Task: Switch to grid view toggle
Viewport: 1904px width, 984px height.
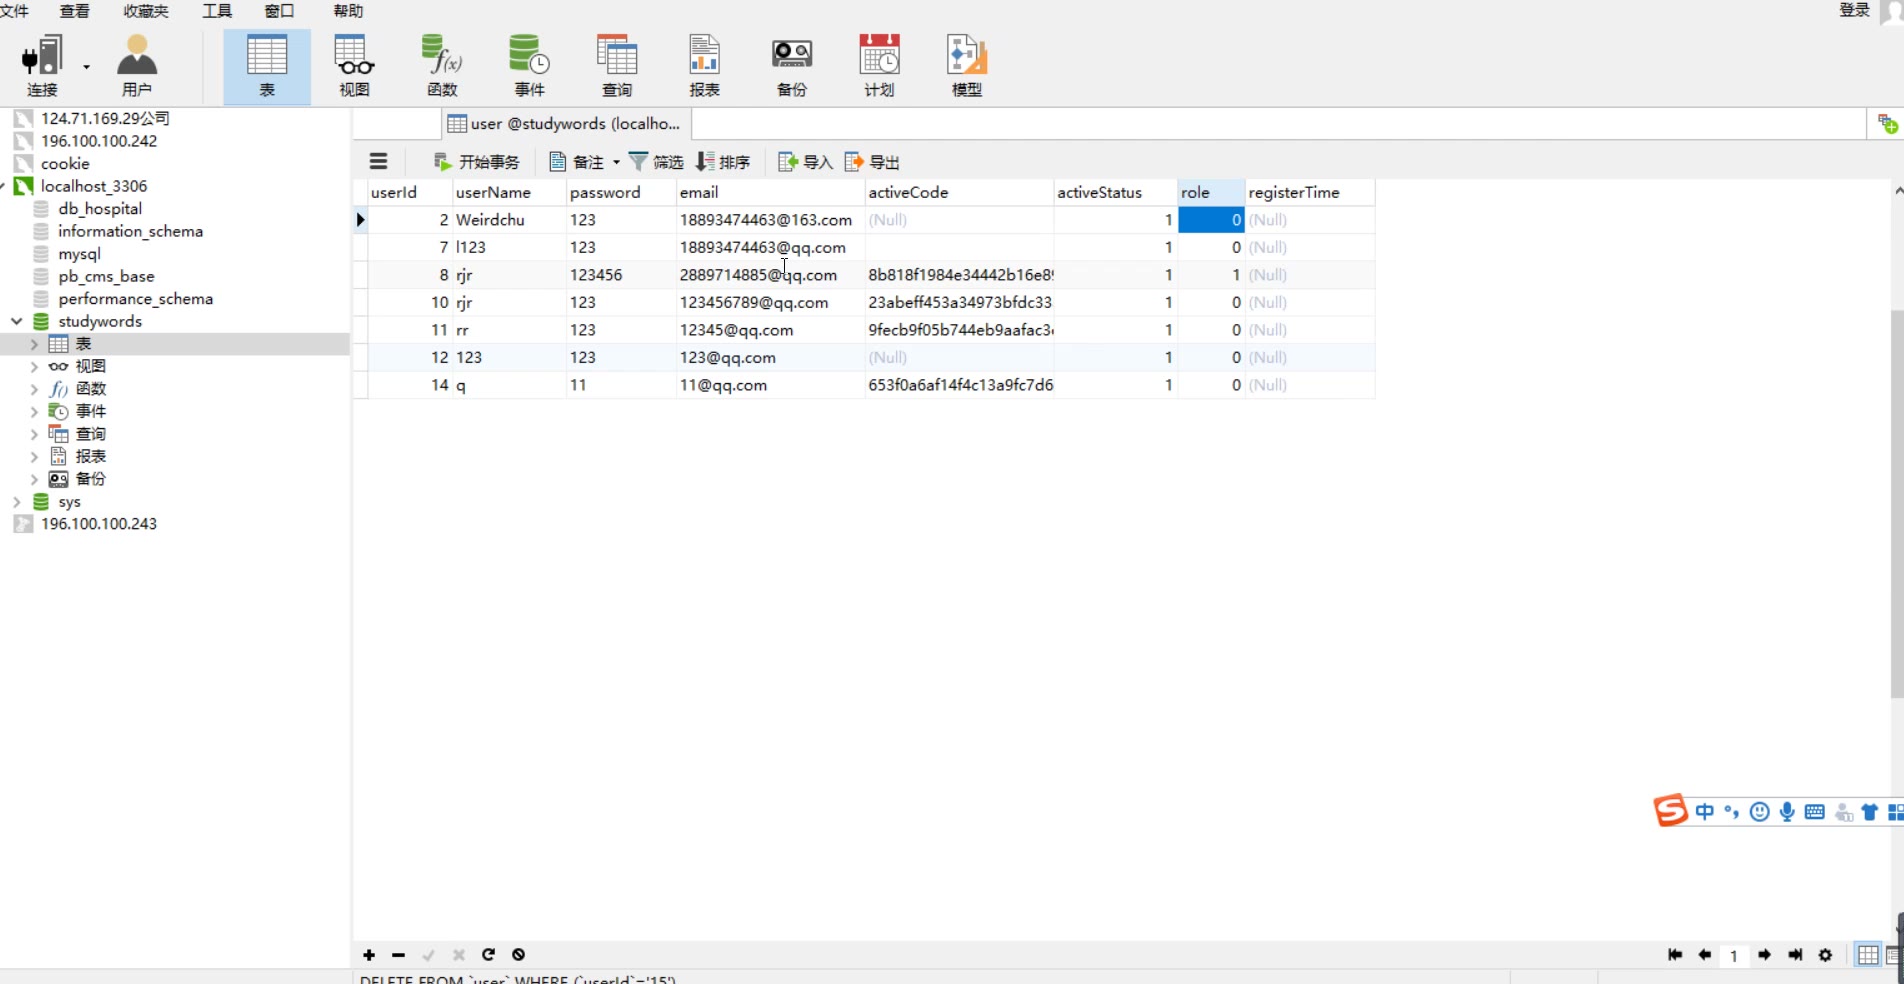Action: [1867, 955]
